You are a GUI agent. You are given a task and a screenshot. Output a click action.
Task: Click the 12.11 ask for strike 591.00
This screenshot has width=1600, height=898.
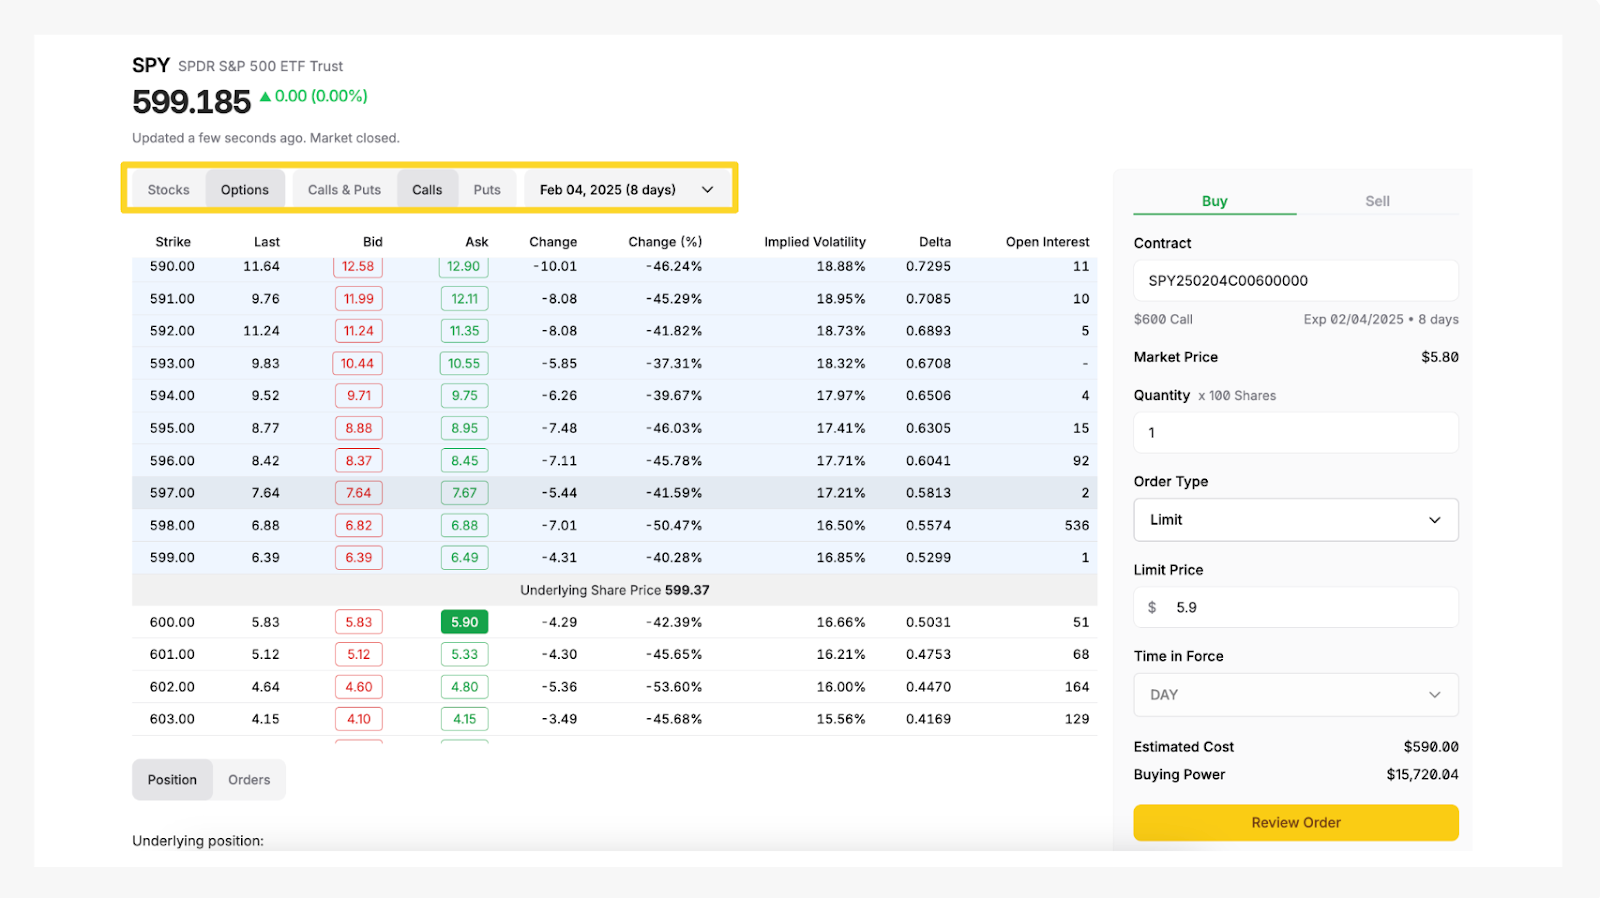tap(464, 299)
